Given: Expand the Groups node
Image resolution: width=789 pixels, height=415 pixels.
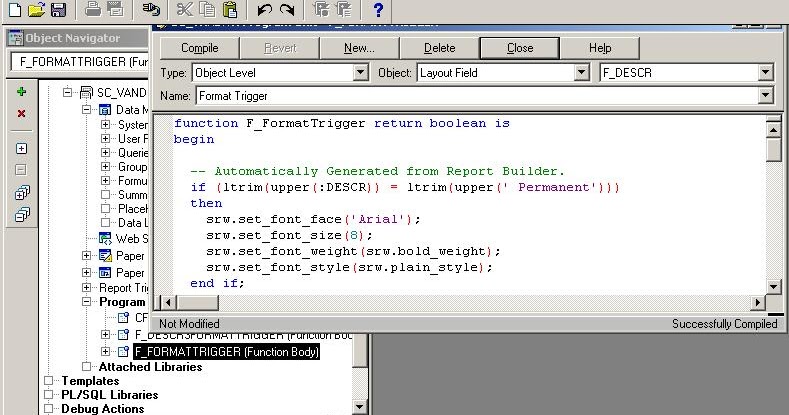Looking at the screenshot, I should tap(105, 167).
